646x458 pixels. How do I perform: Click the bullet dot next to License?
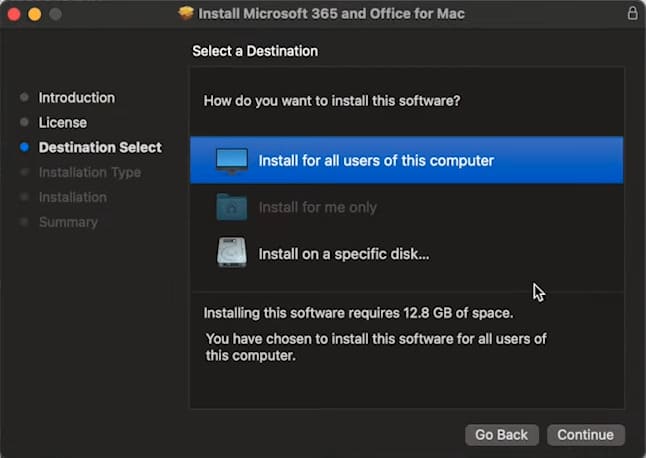click(24, 123)
